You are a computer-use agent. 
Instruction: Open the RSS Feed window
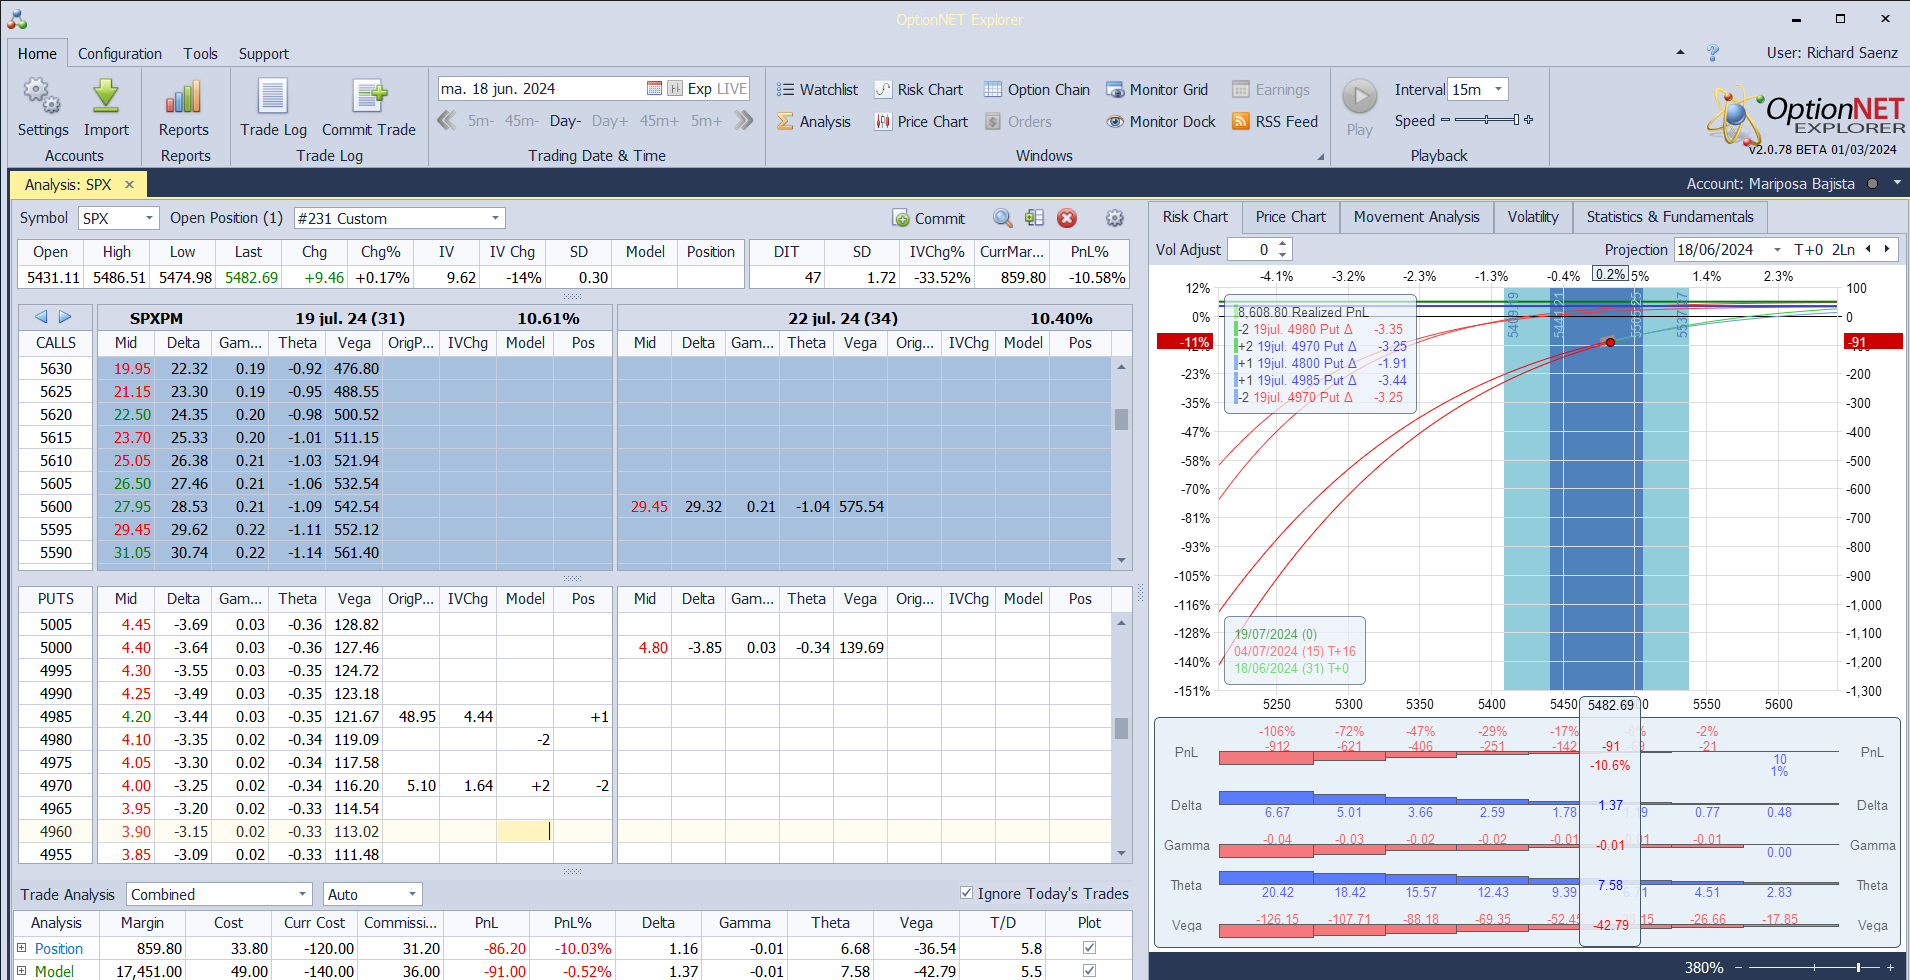click(x=1275, y=121)
